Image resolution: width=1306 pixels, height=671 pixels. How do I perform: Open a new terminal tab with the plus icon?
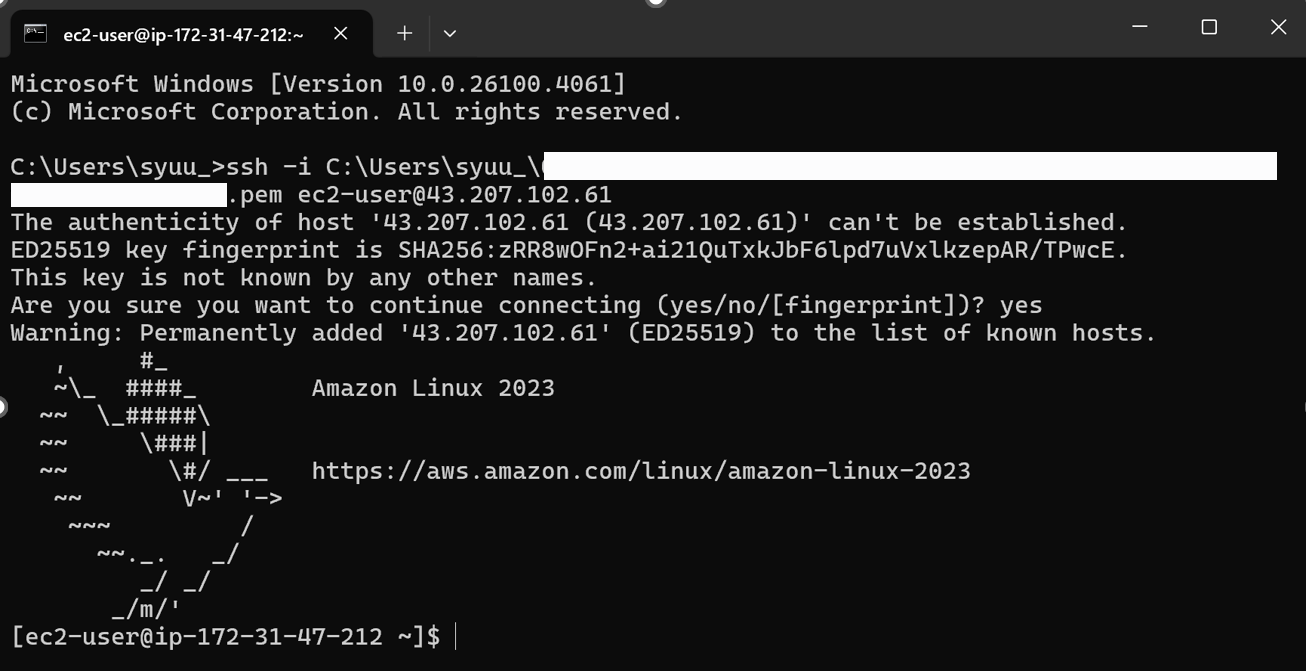(404, 33)
